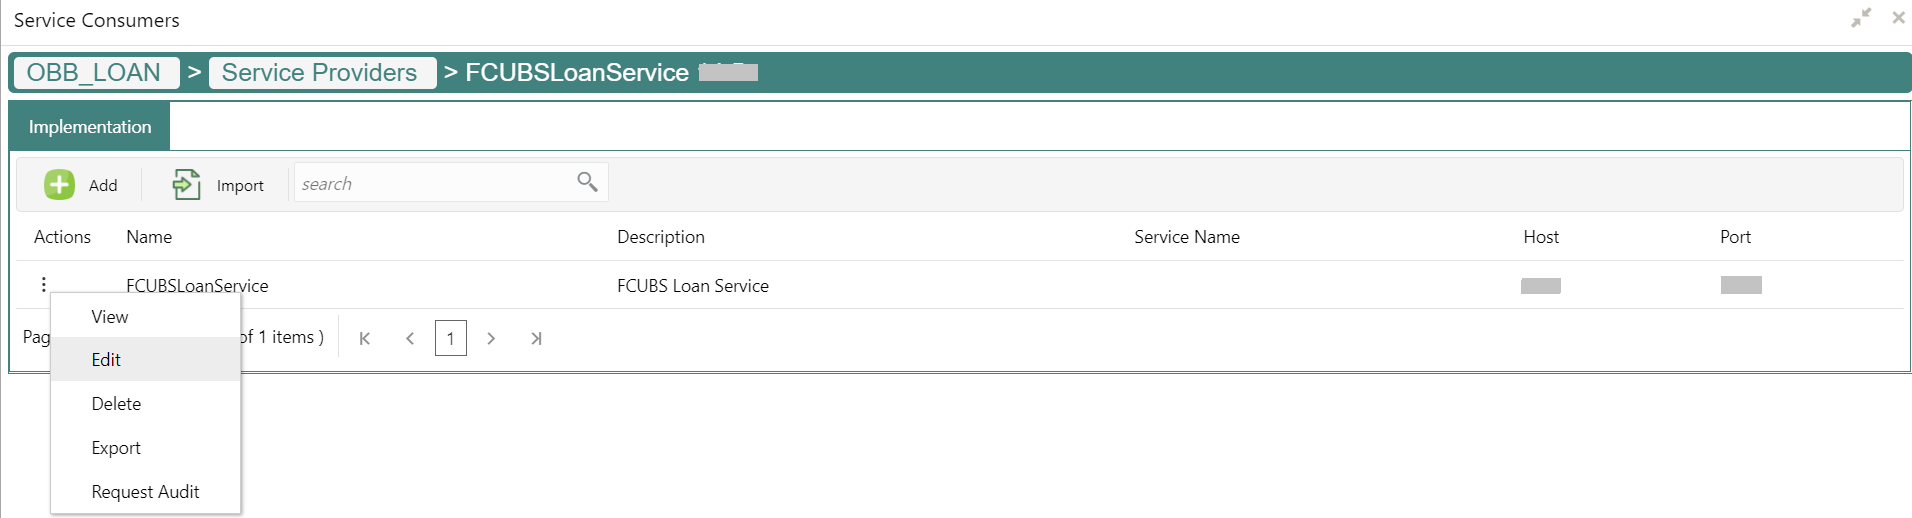Go to next page of results
The height and width of the screenshot is (518, 1912).
(x=491, y=338)
